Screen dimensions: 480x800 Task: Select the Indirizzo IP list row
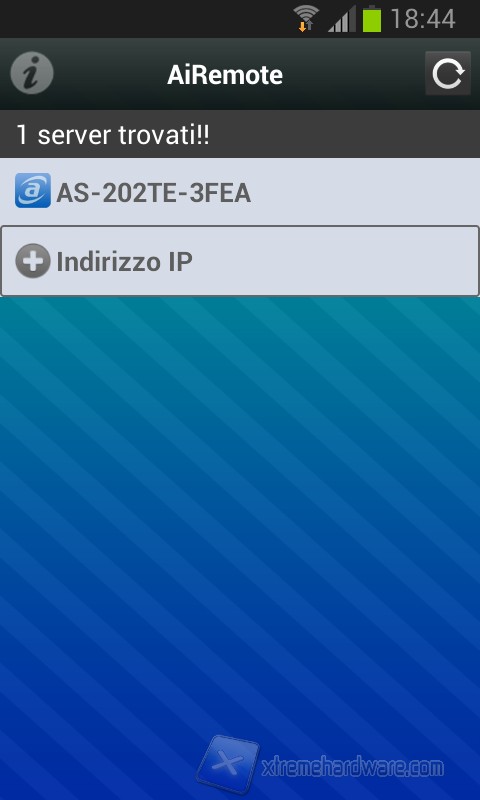(x=240, y=261)
